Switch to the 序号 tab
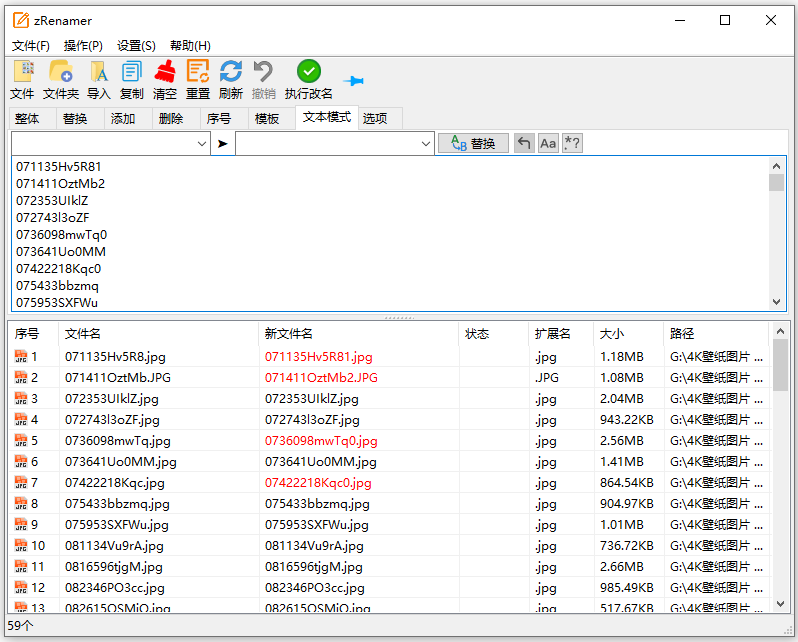 coord(219,118)
